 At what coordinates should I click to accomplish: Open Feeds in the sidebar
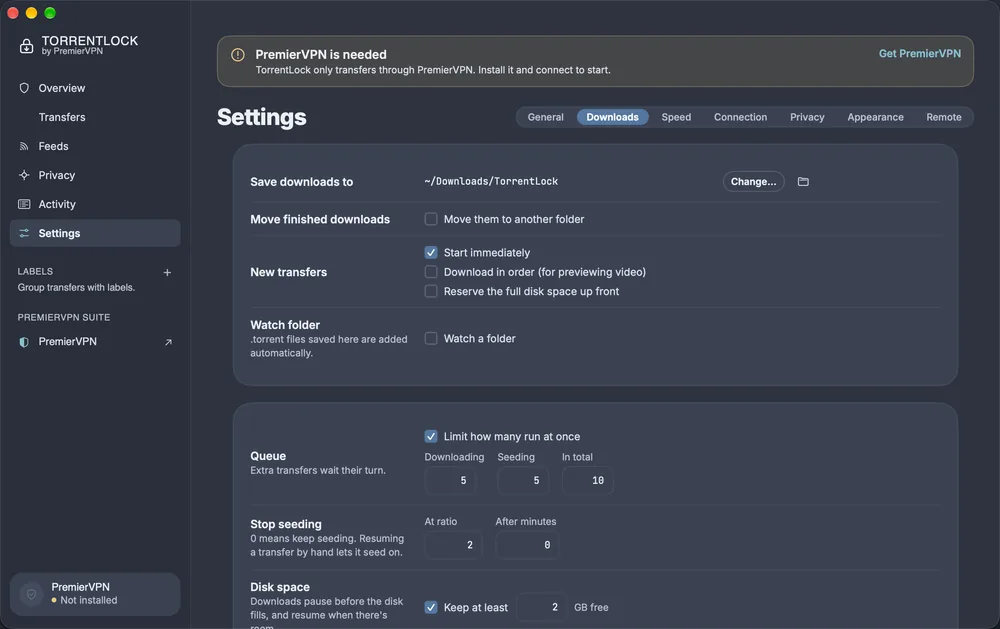point(95,146)
